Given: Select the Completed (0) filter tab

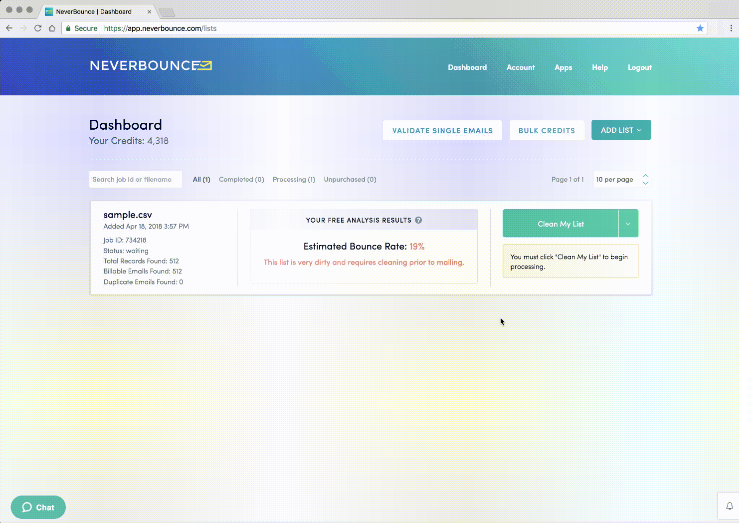Looking at the screenshot, I should click(x=241, y=180).
